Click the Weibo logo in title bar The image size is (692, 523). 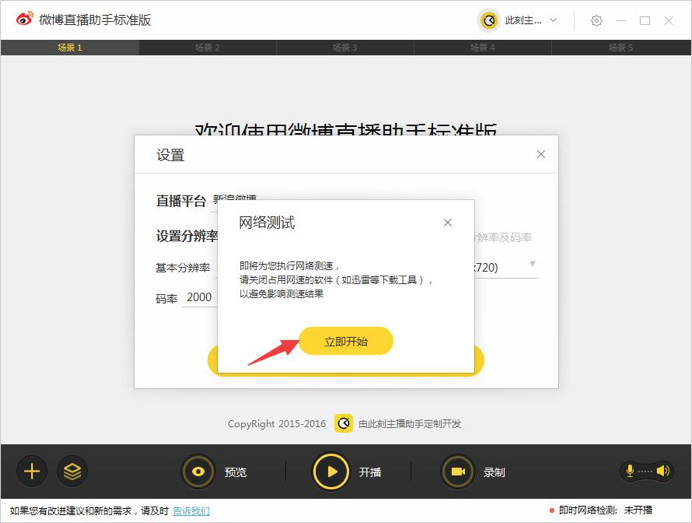point(19,20)
